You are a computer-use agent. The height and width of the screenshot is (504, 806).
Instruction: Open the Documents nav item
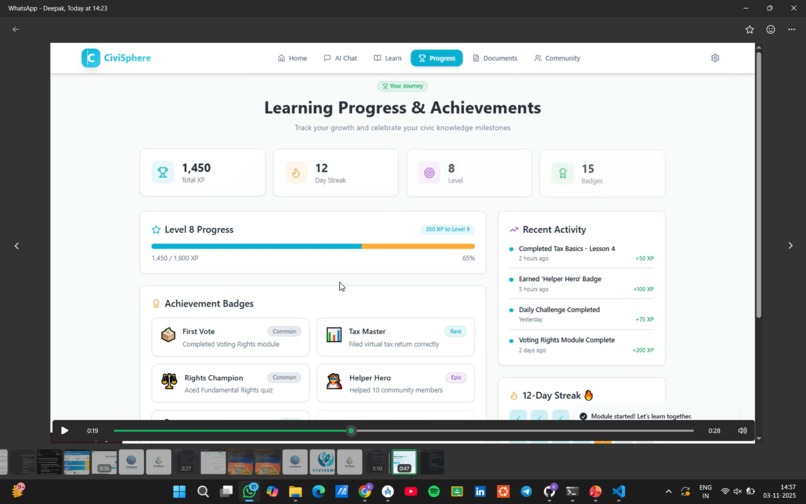495,58
